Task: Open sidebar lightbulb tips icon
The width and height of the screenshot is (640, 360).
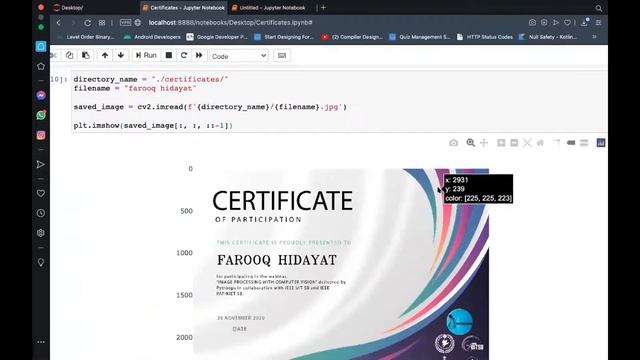Action: pos(41,262)
